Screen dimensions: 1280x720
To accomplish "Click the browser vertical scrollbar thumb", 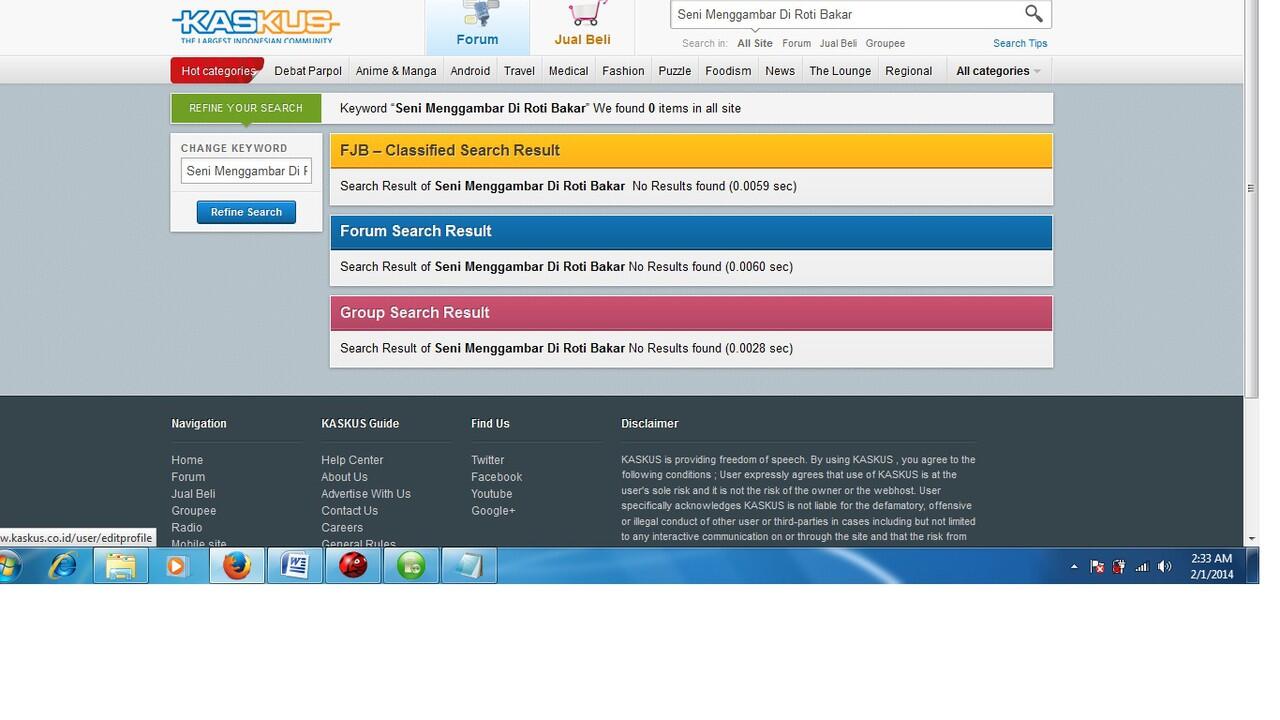I will click(1251, 200).
